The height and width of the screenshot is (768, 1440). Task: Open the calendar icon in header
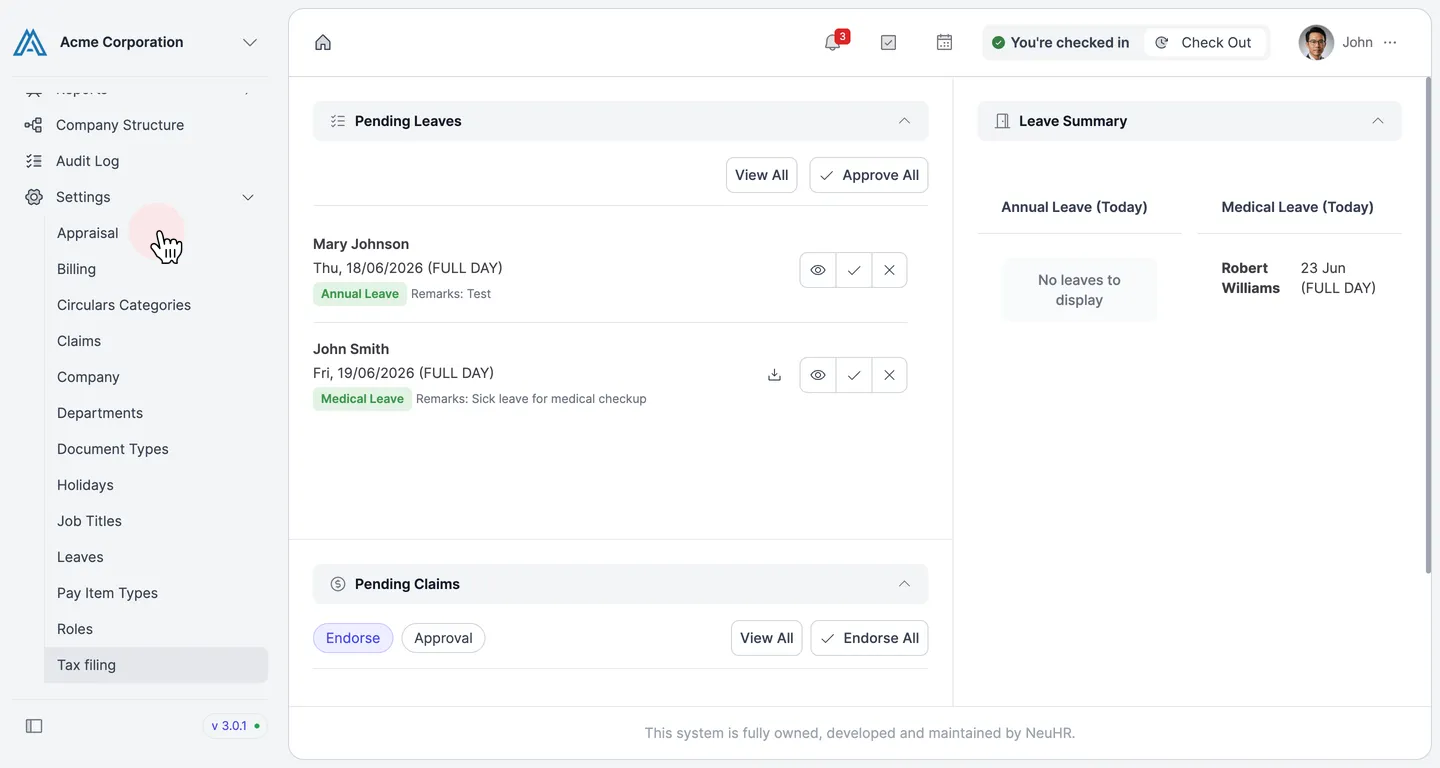click(x=944, y=42)
